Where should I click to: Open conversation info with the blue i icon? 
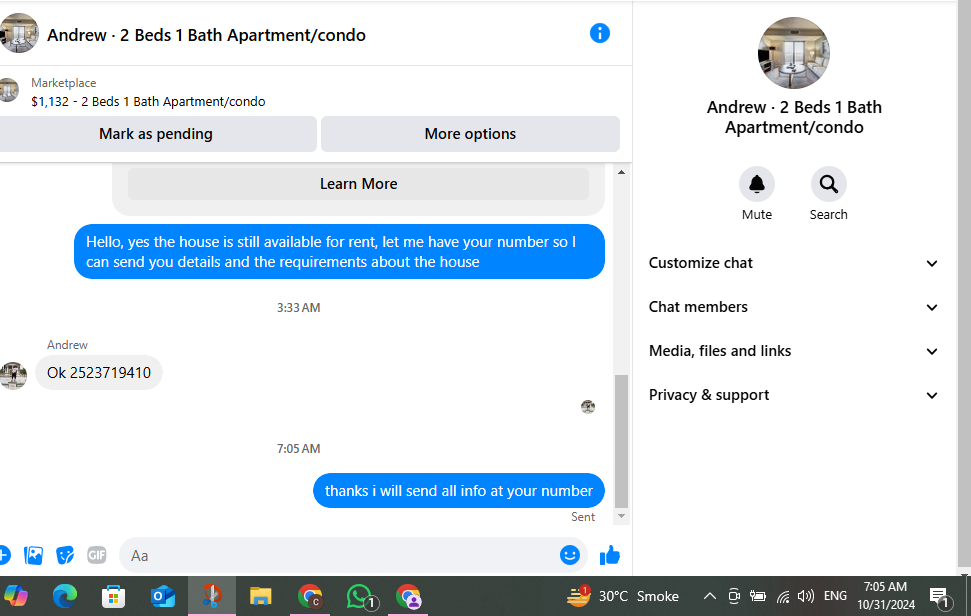pyautogui.click(x=599, y=33)
